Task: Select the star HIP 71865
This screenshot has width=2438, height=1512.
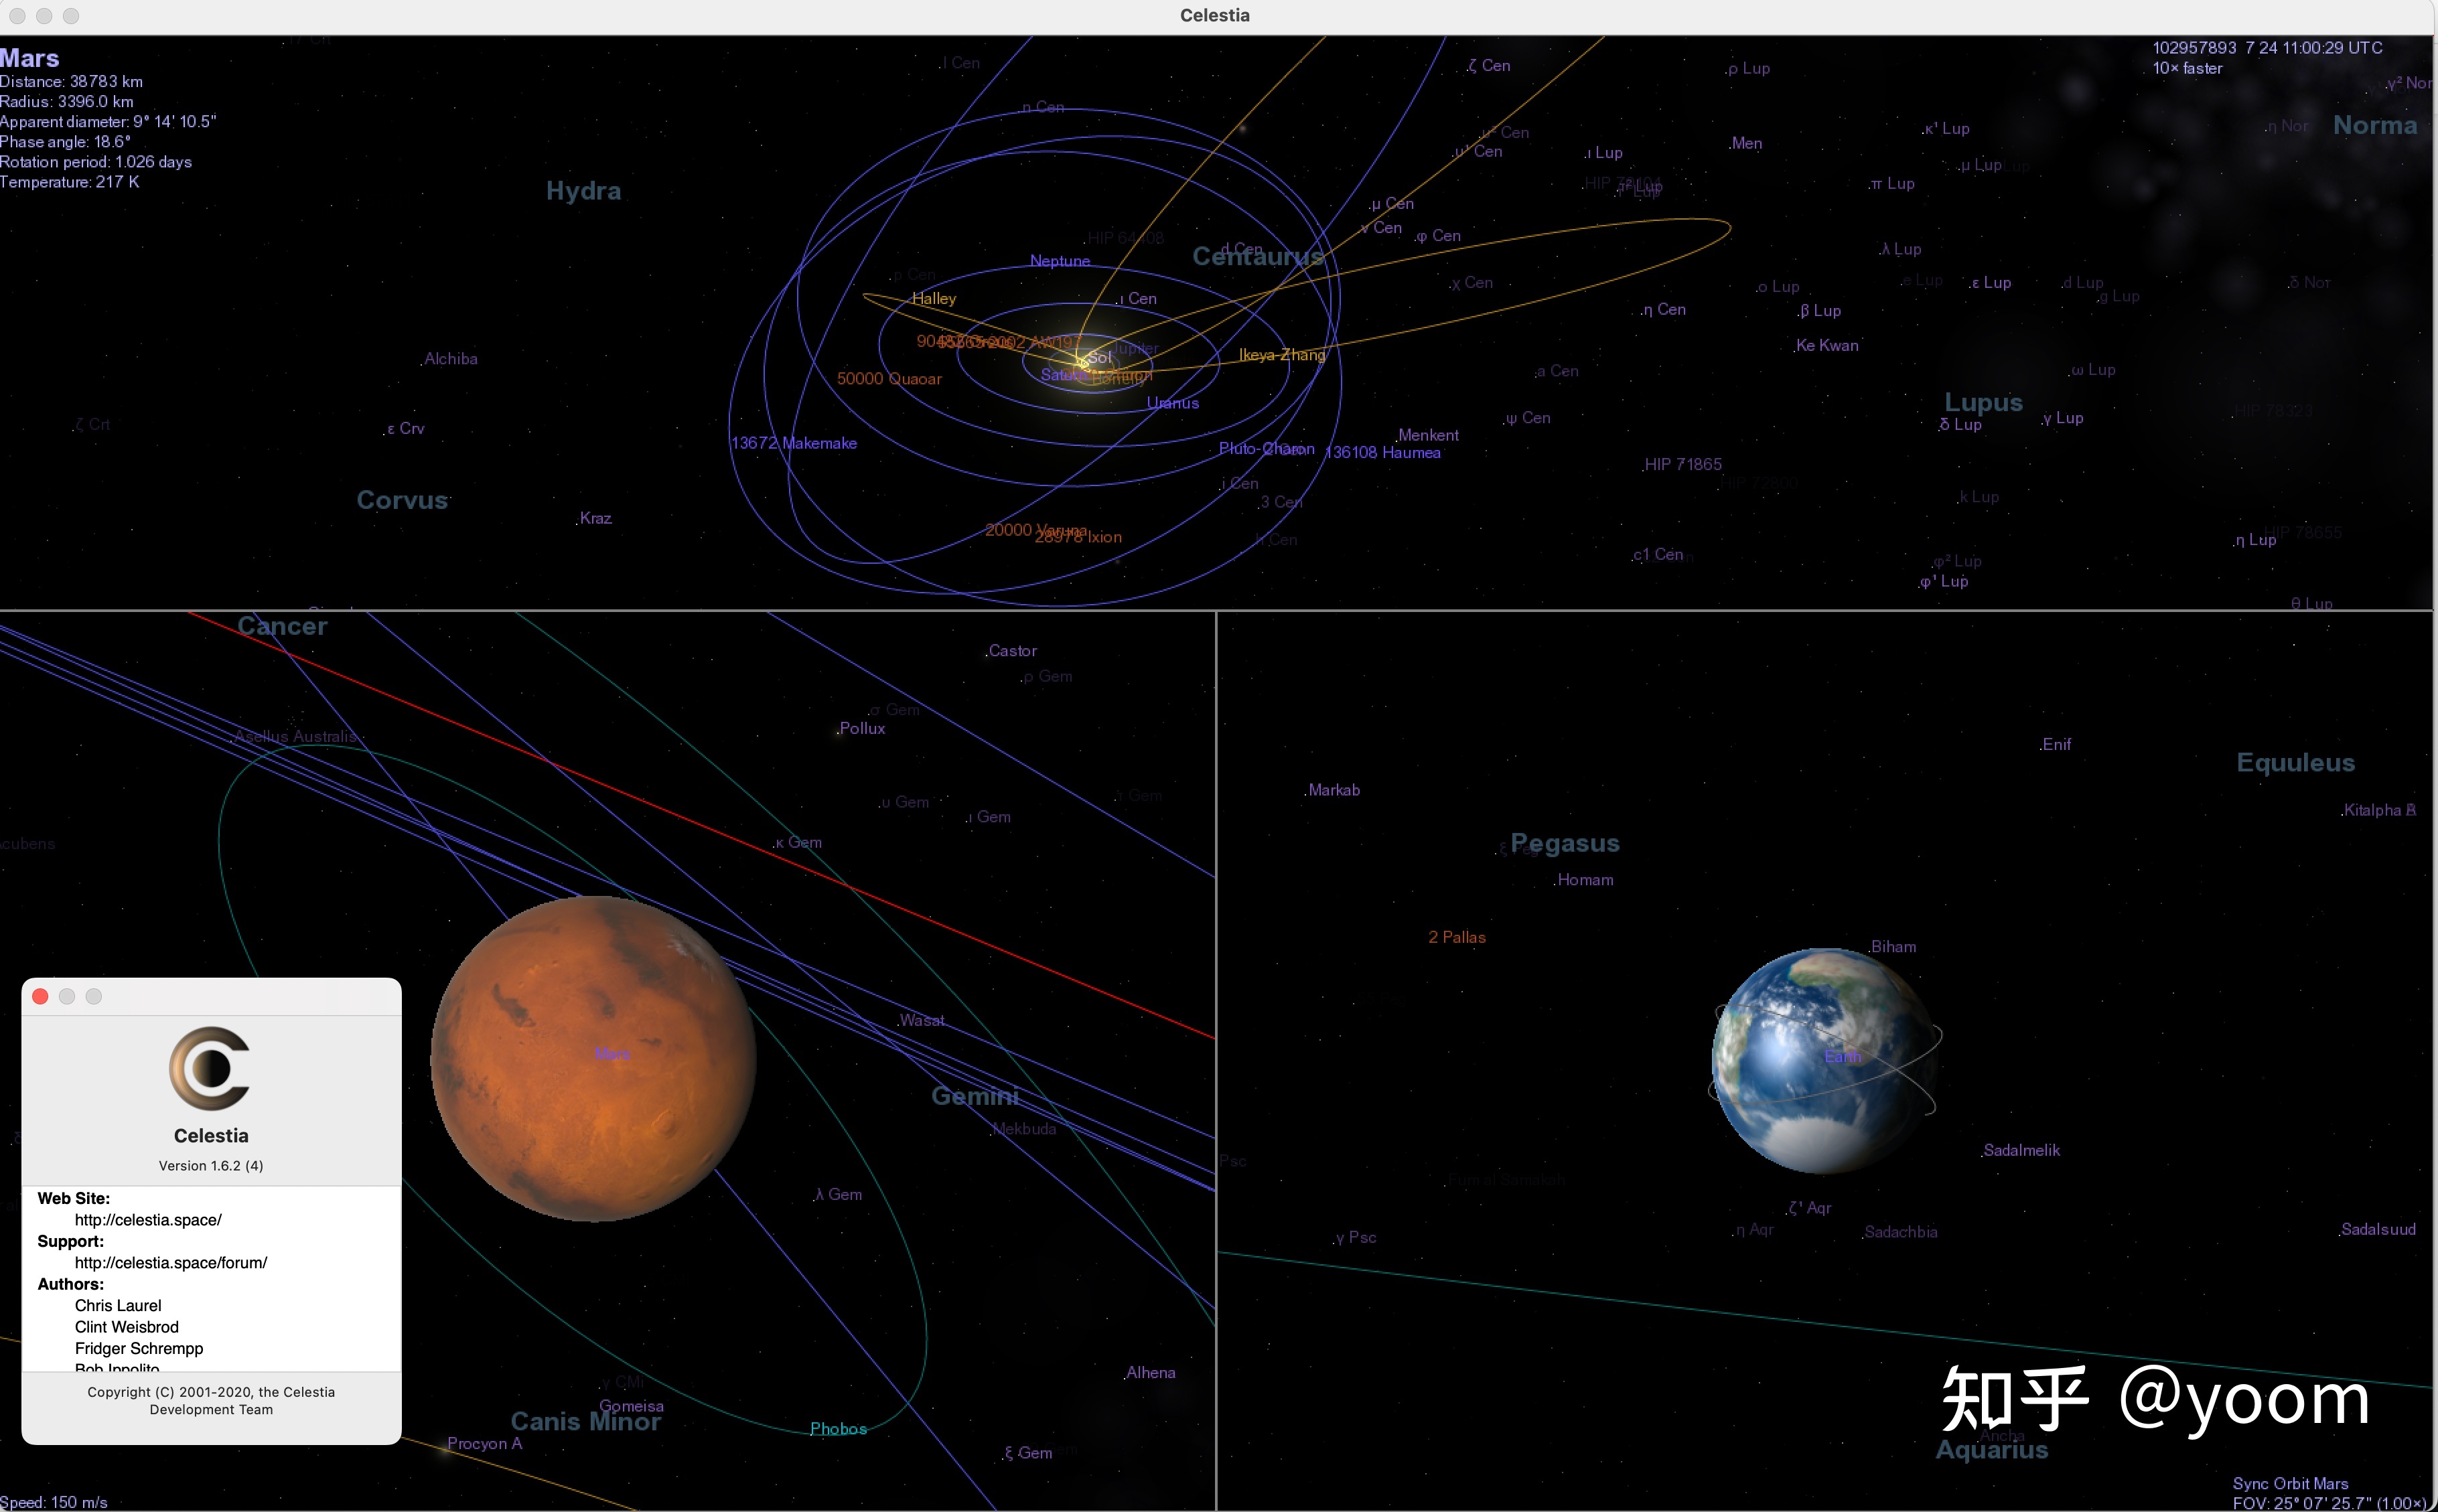Action: pos(1682,465)
